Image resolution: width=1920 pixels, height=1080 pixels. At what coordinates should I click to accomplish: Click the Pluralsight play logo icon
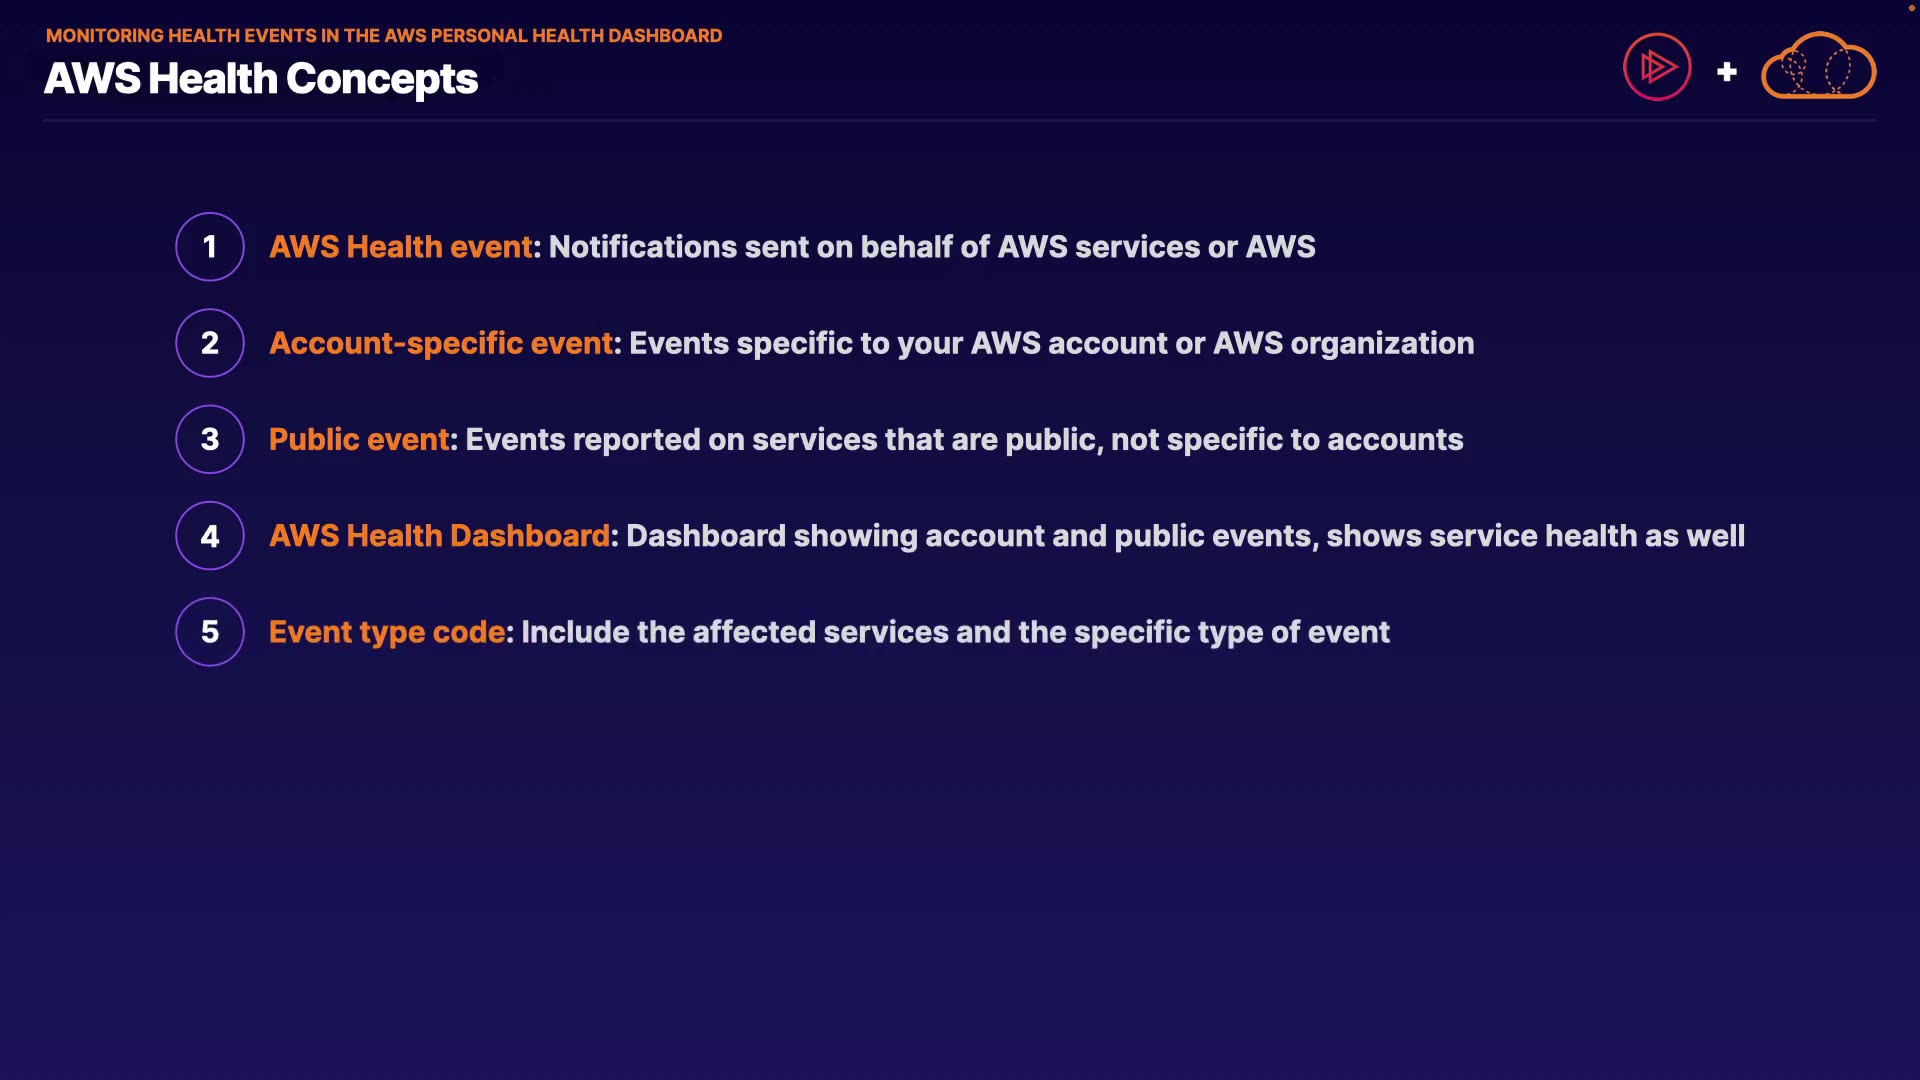point(1657,67)
